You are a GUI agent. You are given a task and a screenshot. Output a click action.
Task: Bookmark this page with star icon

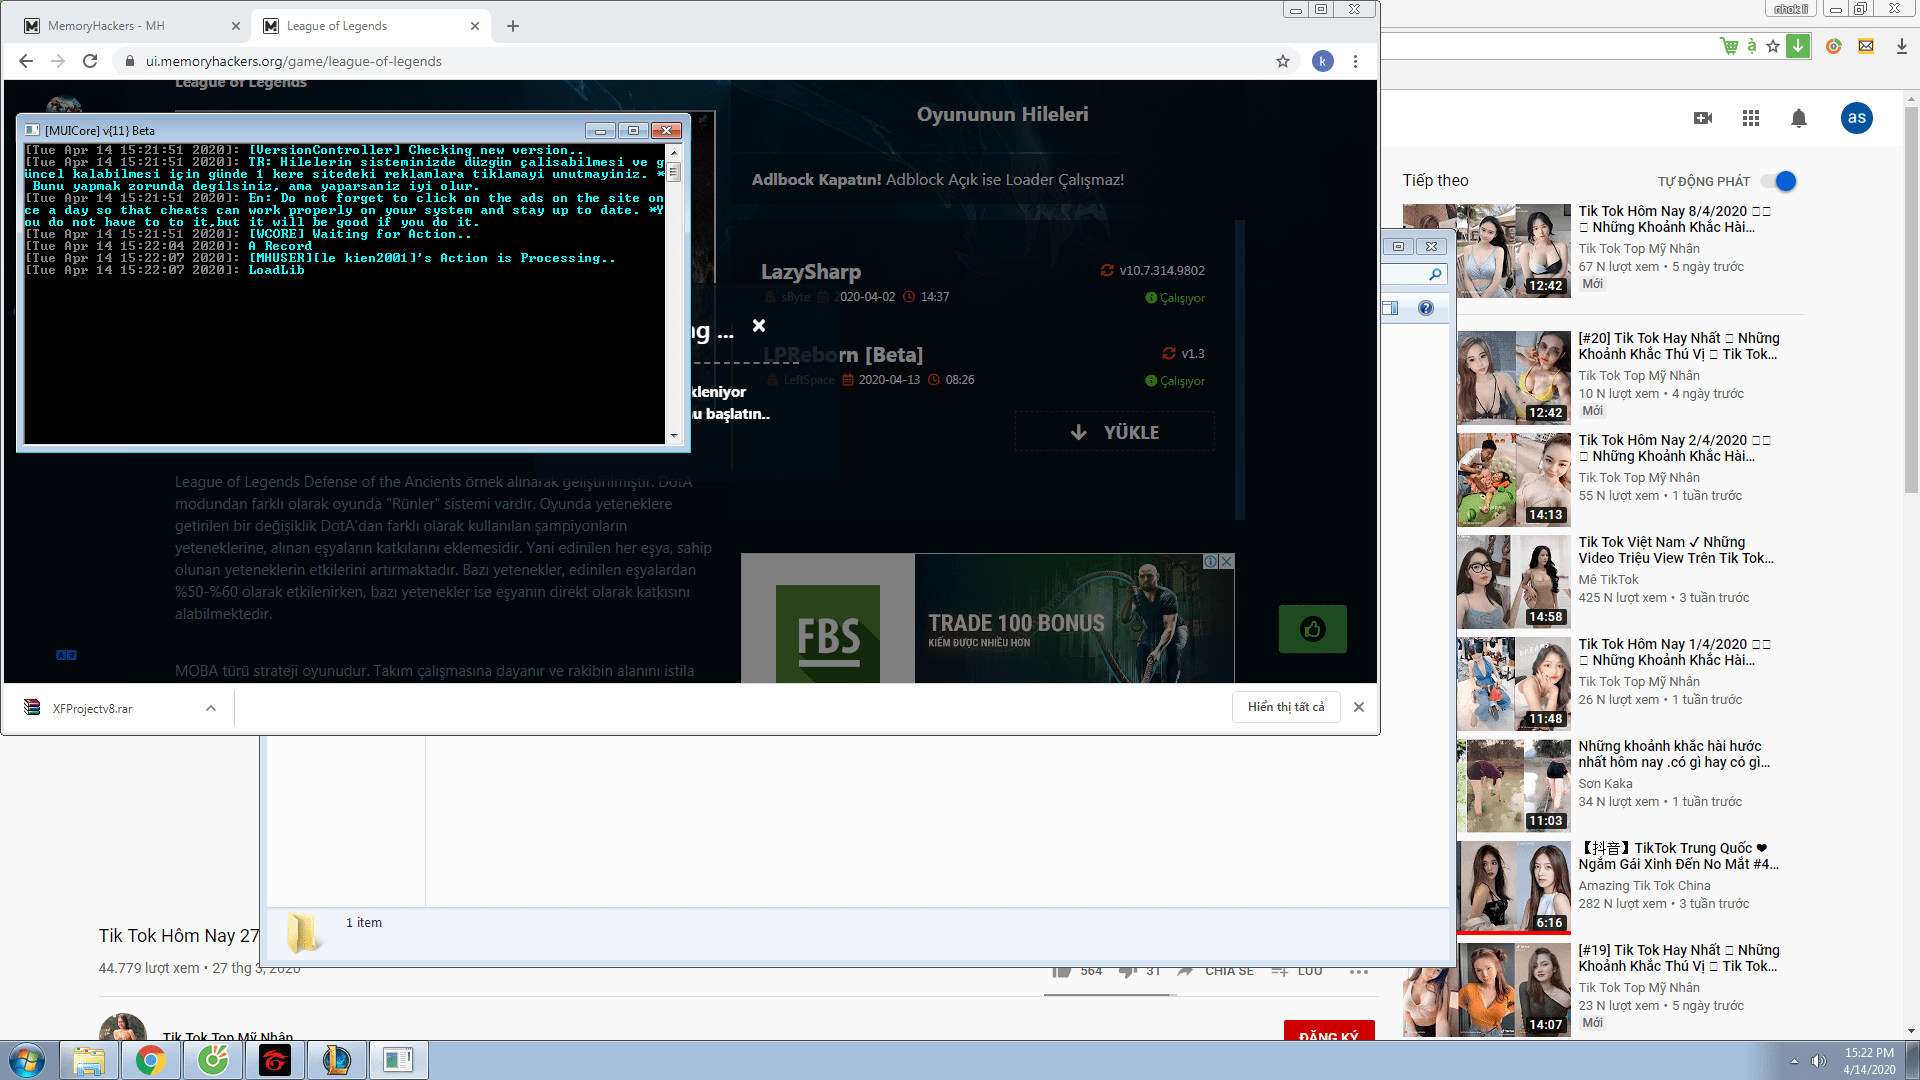point(1283,61)
